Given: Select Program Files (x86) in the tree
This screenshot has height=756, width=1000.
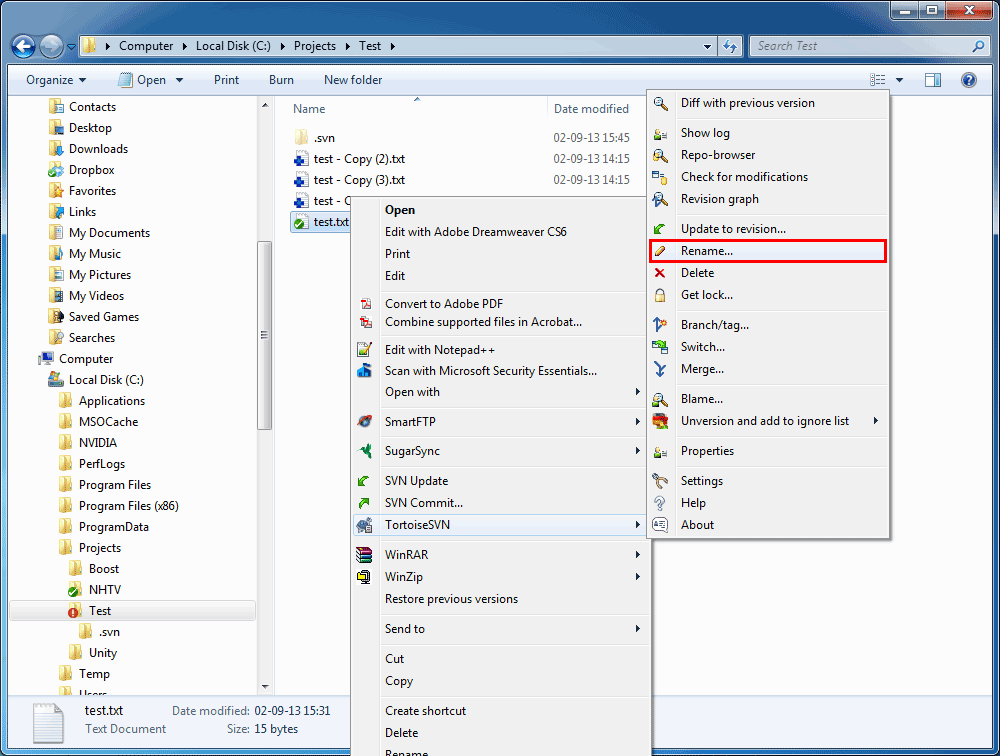Looking at the screenshot, I should click(128, 506).
